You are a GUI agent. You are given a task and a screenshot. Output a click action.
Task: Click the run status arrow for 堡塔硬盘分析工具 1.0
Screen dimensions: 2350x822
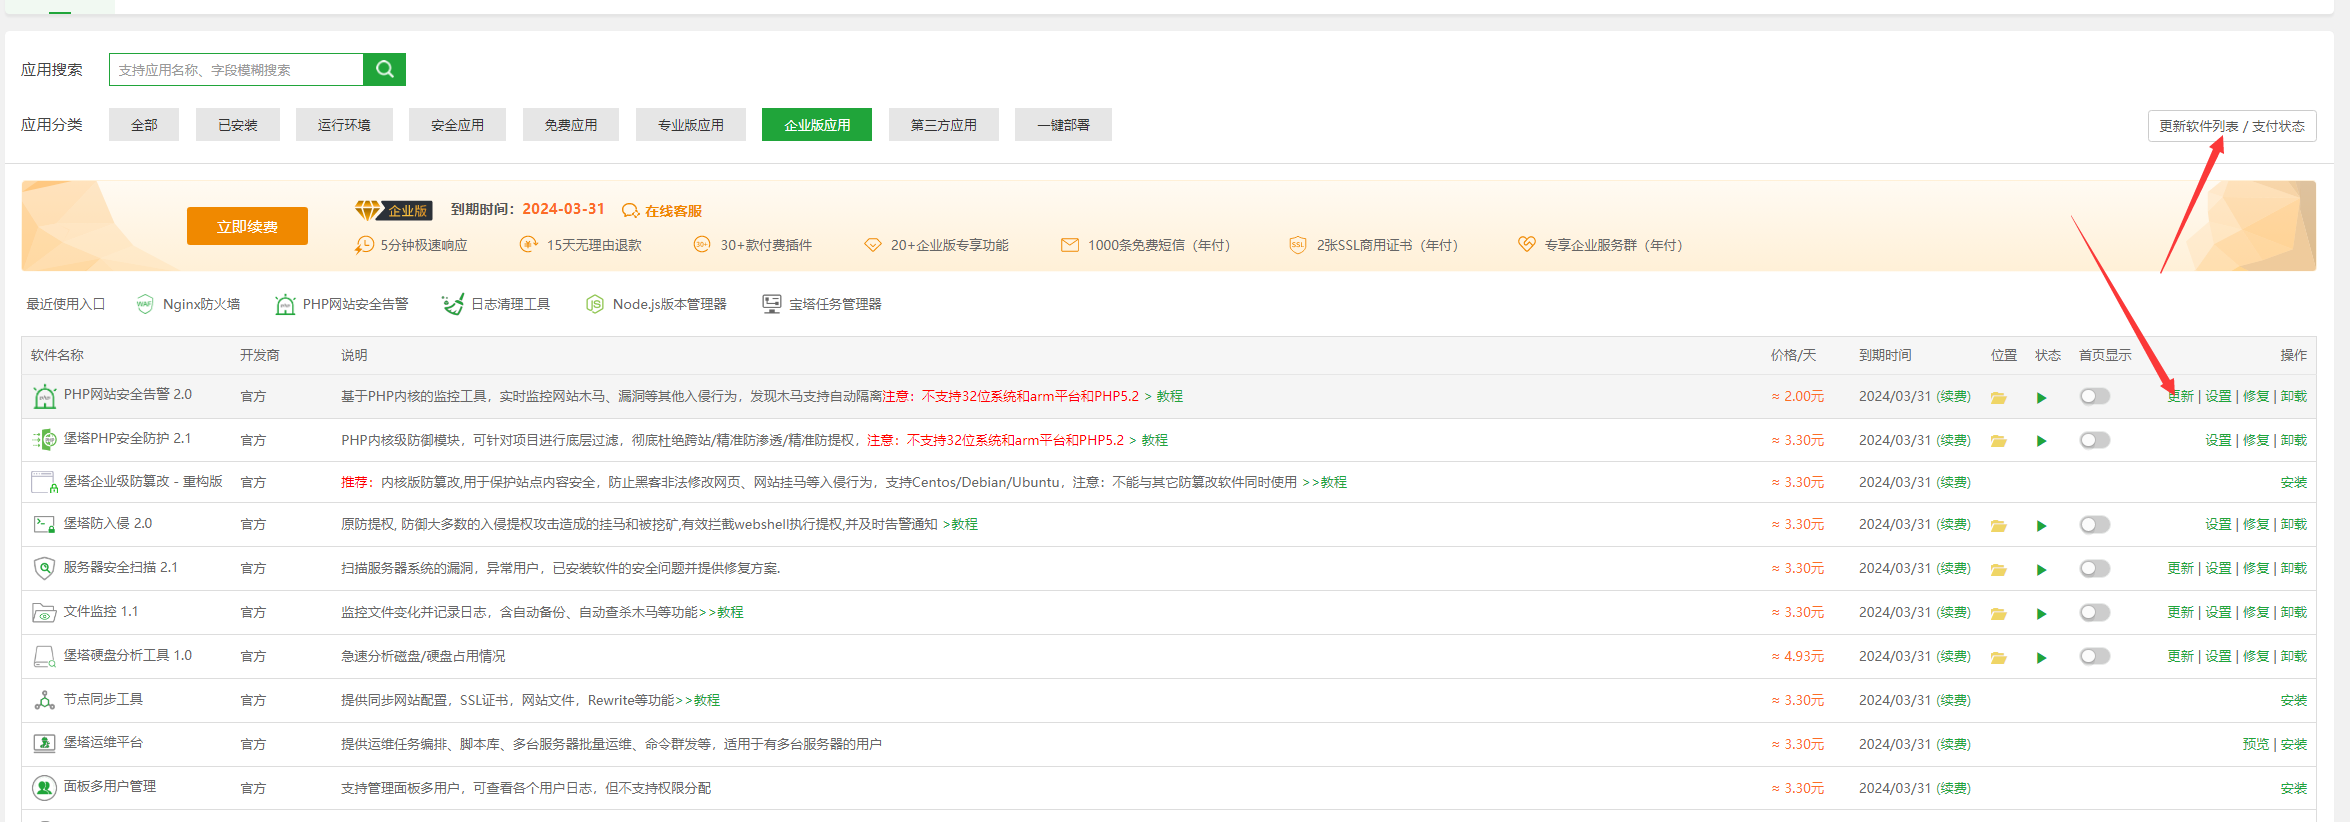[x=2041, y=657]
